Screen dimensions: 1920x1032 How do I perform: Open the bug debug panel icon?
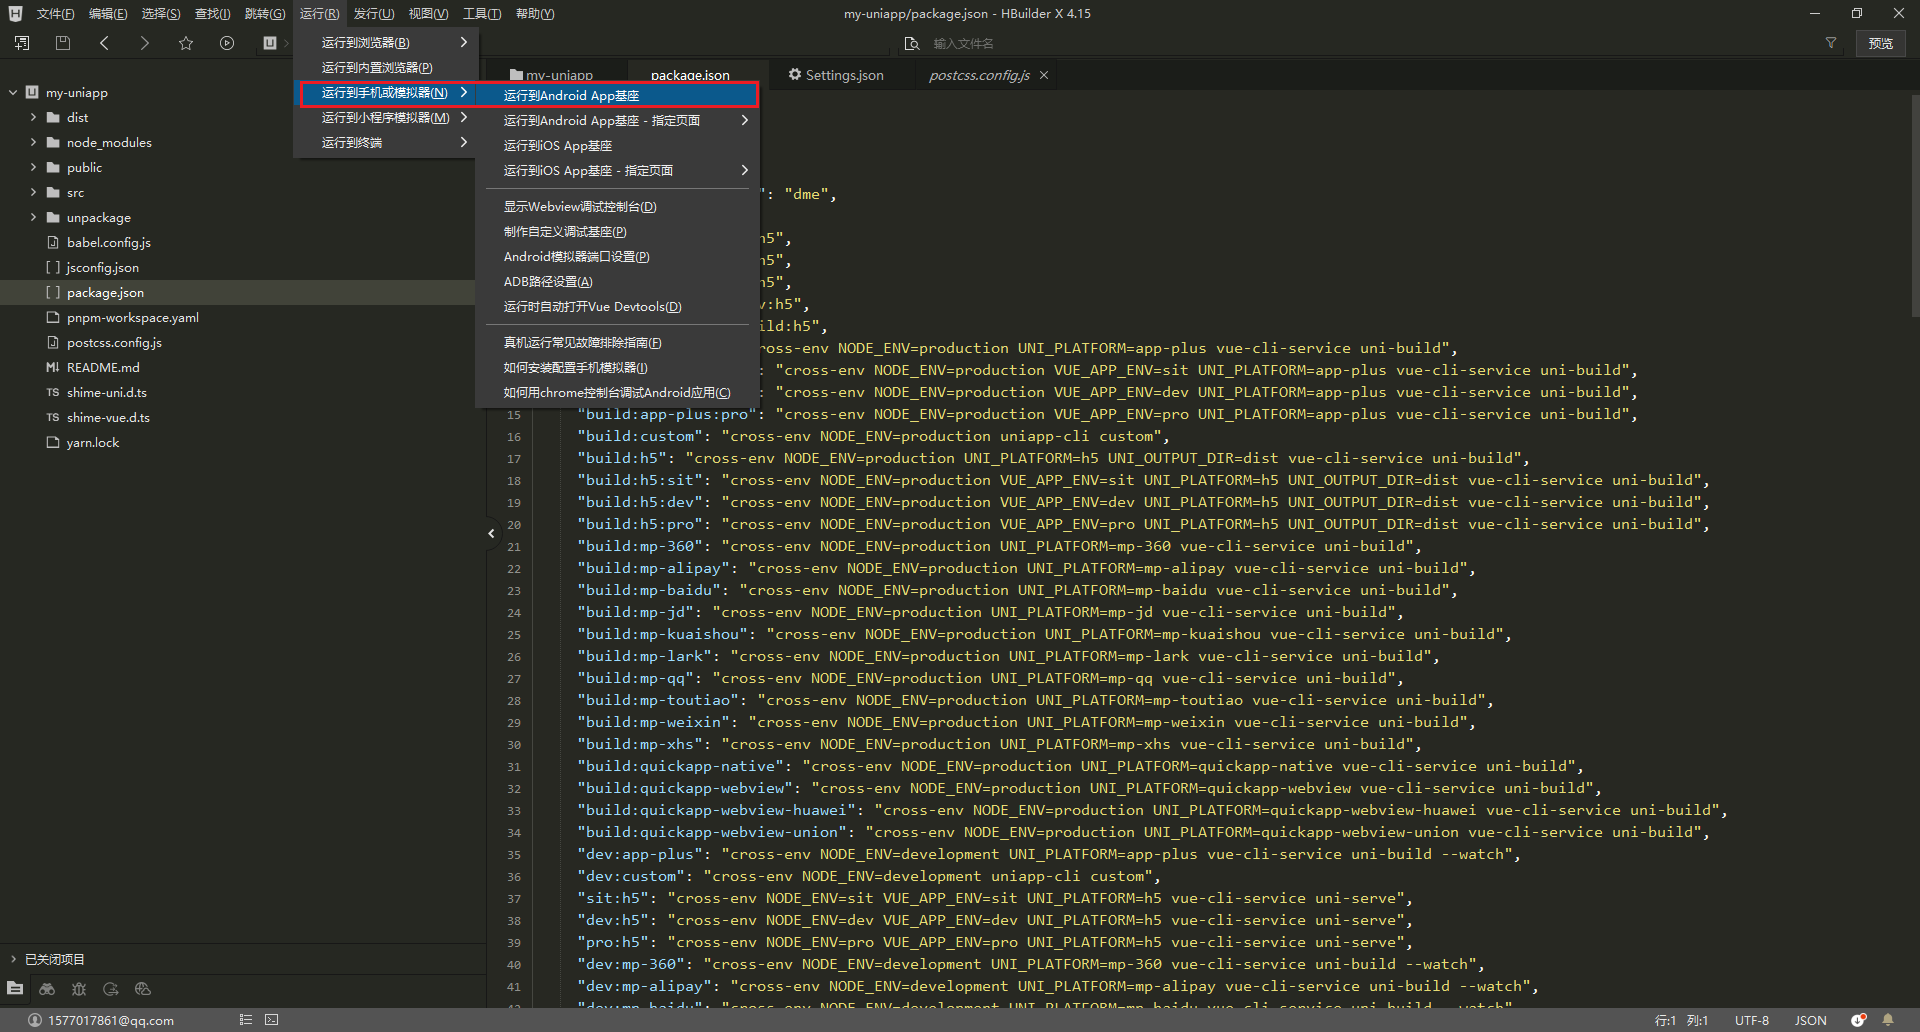[x=79, y=989]
